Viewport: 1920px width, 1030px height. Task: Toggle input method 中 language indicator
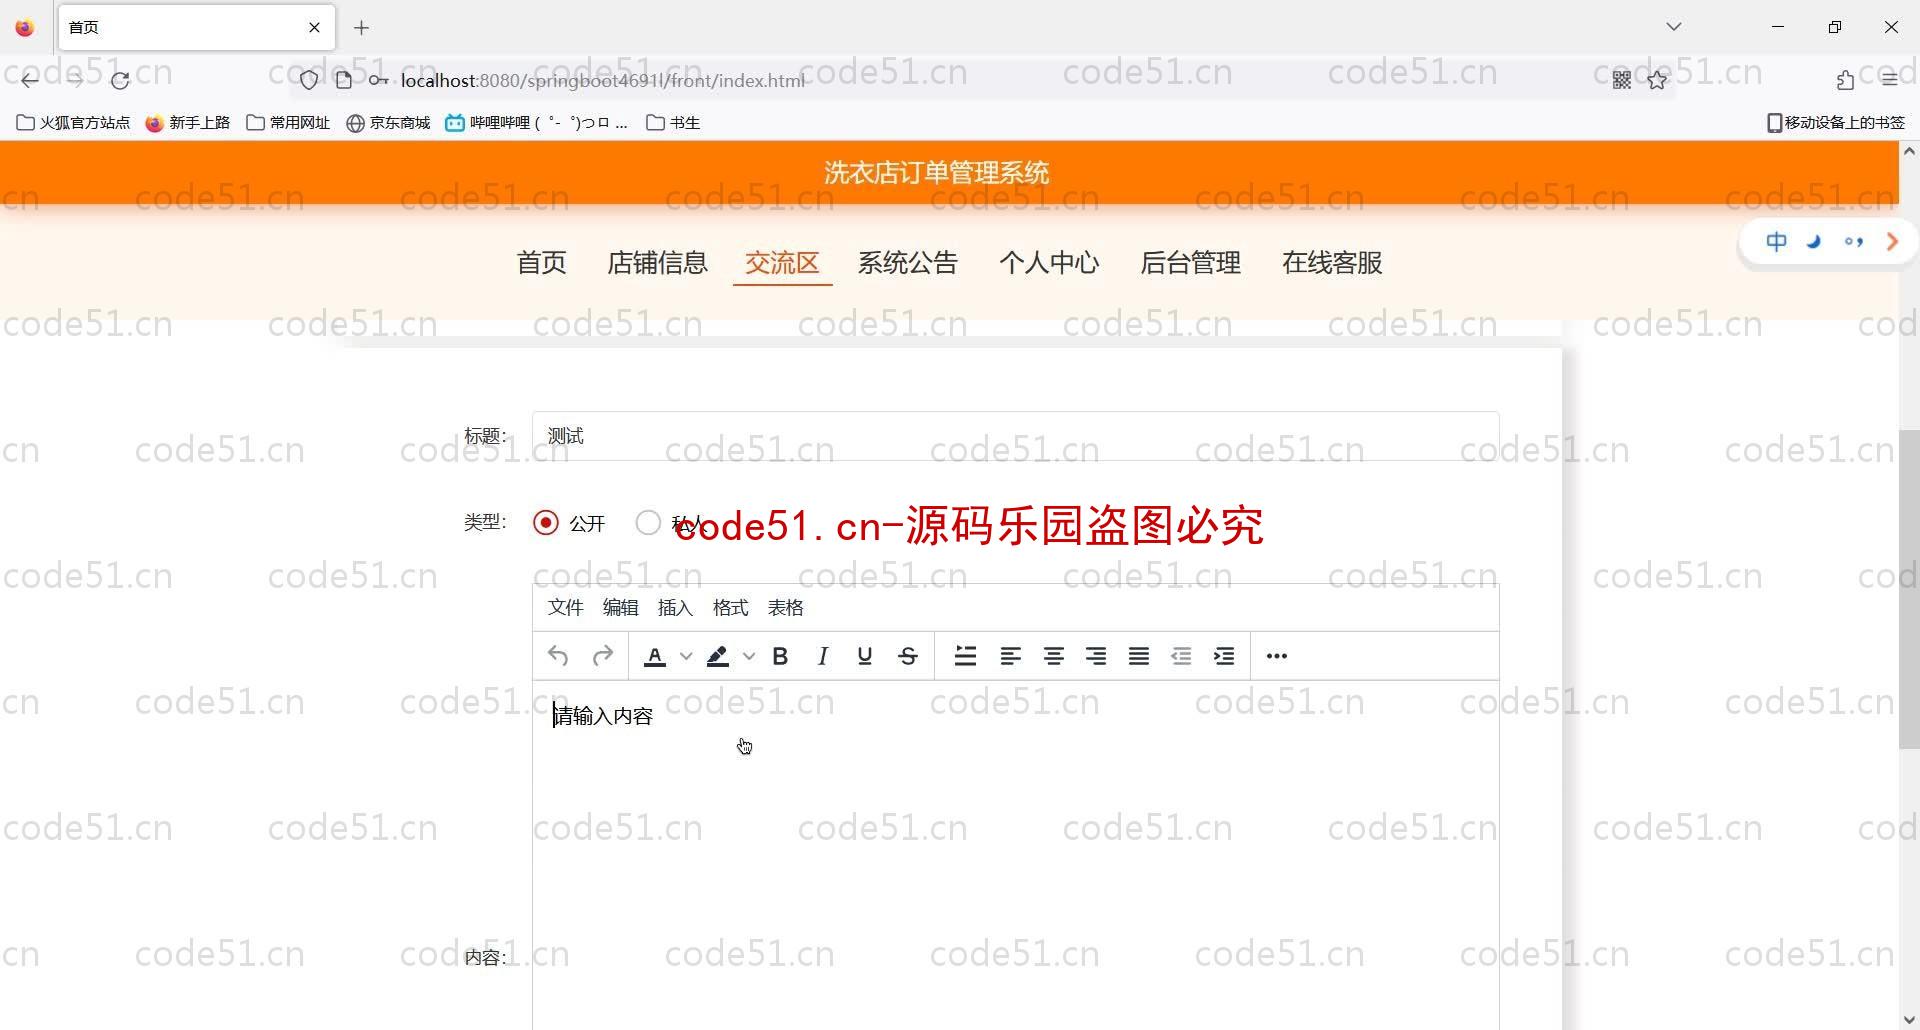click(x=1776, y=241)
